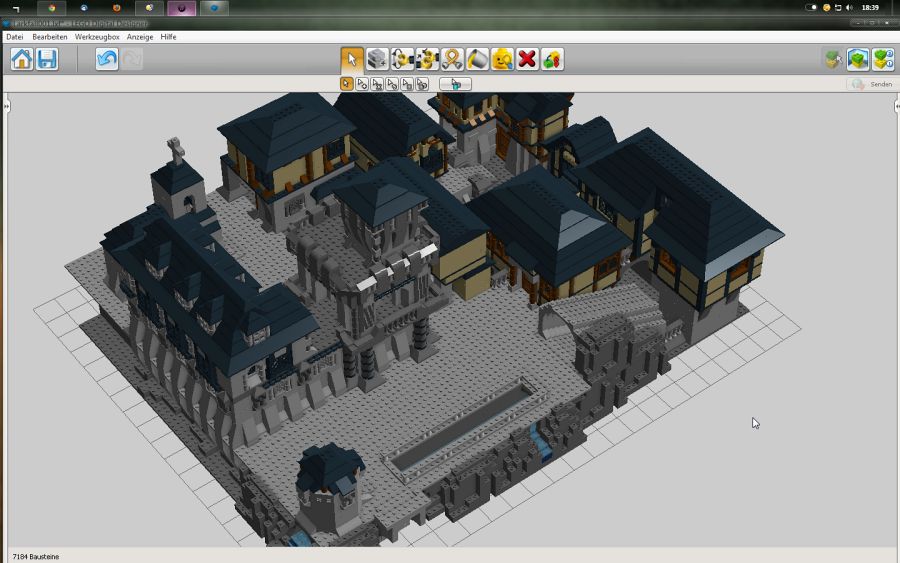Viewport: 900px width, 563px height.
Task: Click the Home icon in the toolbar
Action: click(21, 59)
